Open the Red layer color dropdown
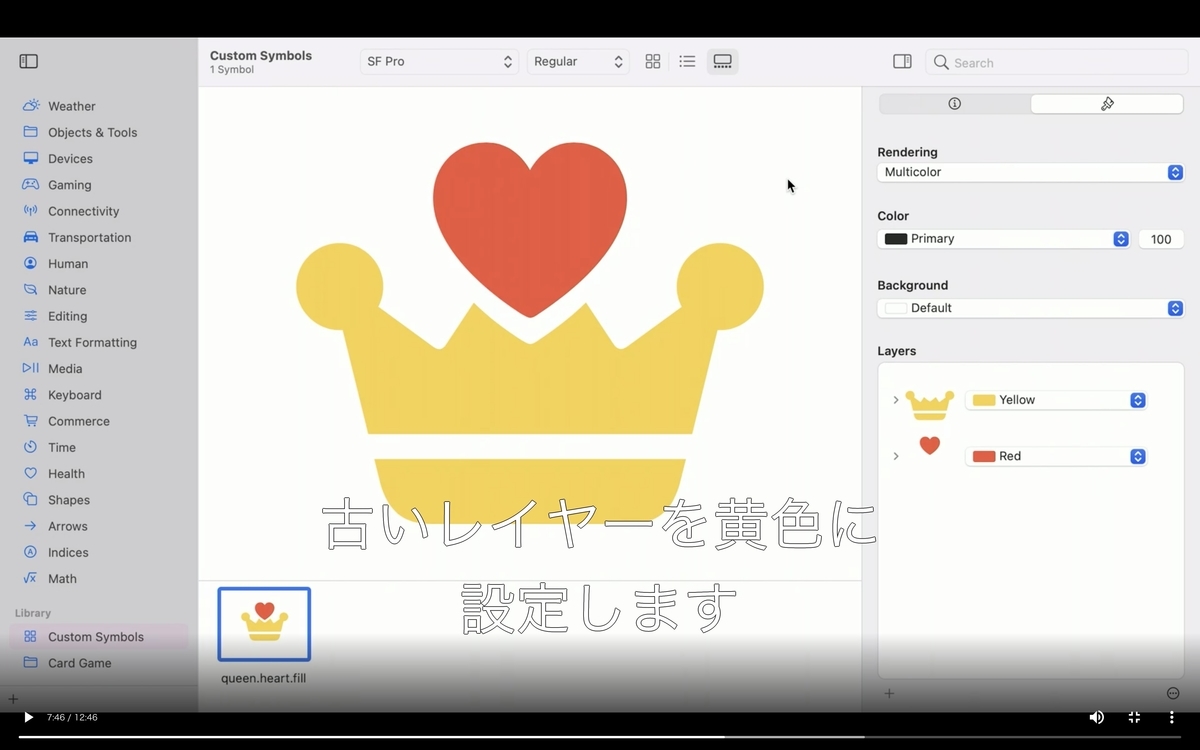The width and height of the screenshot is (1200, 750). [x=1056, y=456]
